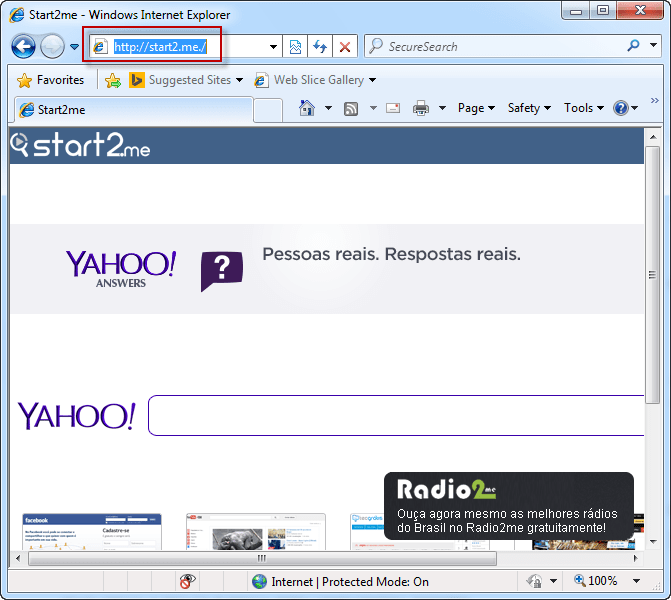Image resolution: width=671 pixels, height=600 pixels.
Task: Run search with the magnifier button
Action: tap(633, 45)
